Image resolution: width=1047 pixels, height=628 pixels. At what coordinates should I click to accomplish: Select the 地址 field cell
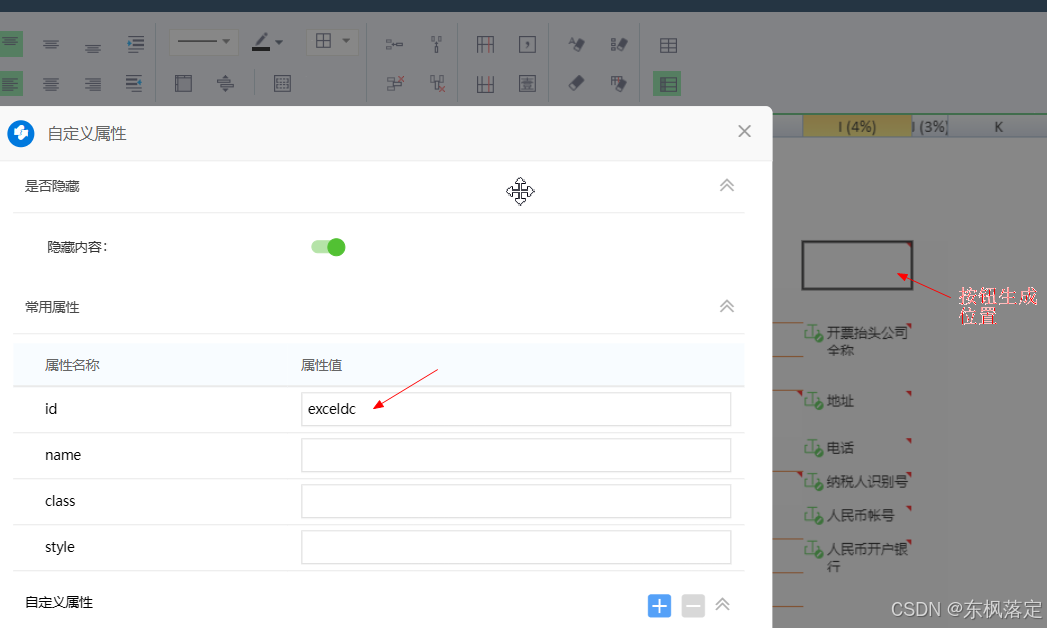pyautogui.click(x=857, y=400)
